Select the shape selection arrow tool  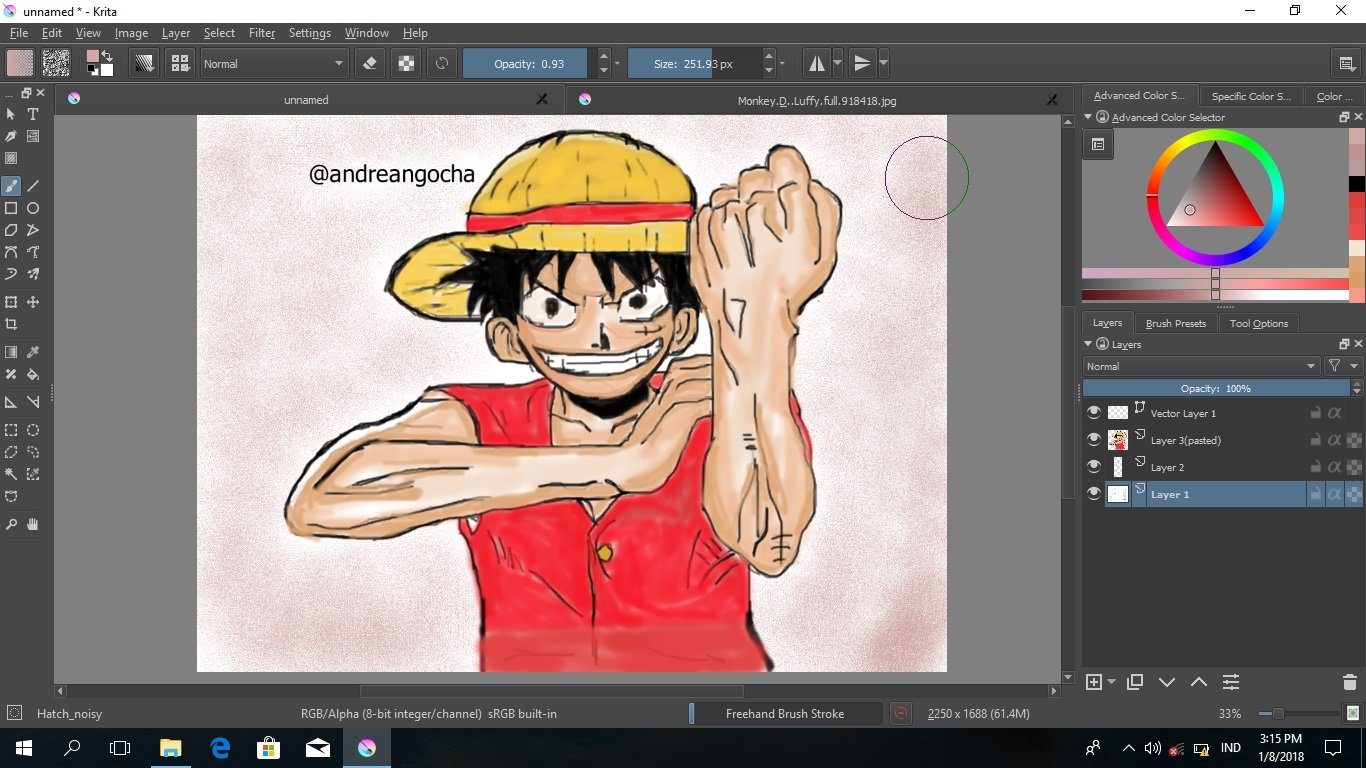coord(11,114)
